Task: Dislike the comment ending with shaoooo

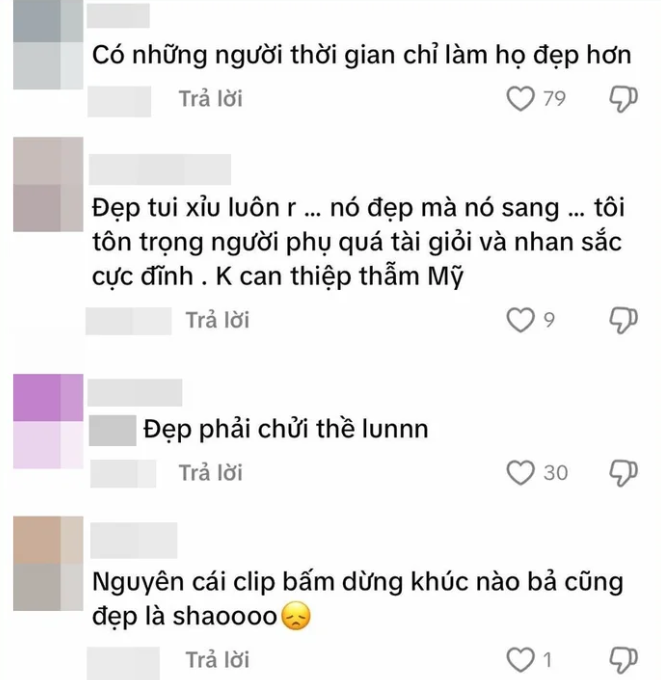Action: point(623,660)
